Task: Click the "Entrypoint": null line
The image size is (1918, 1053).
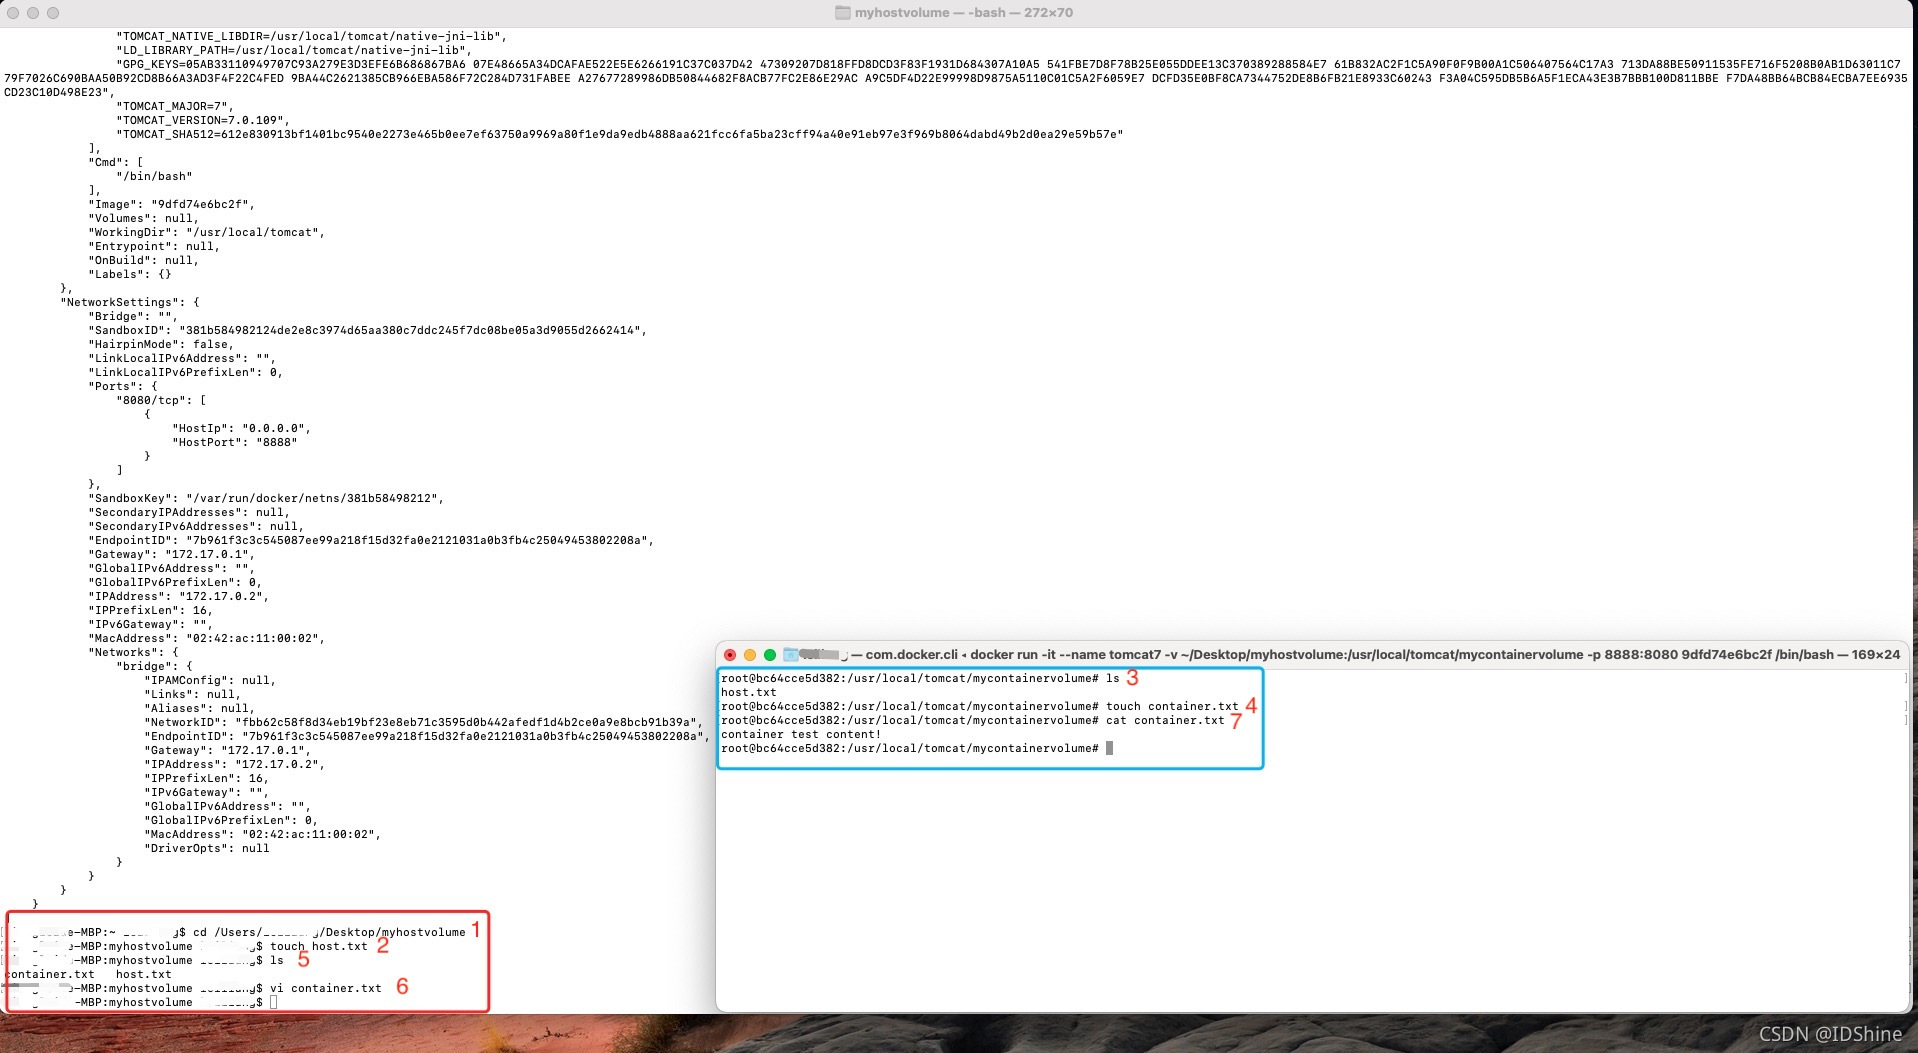Action: (x=154, y=246)
